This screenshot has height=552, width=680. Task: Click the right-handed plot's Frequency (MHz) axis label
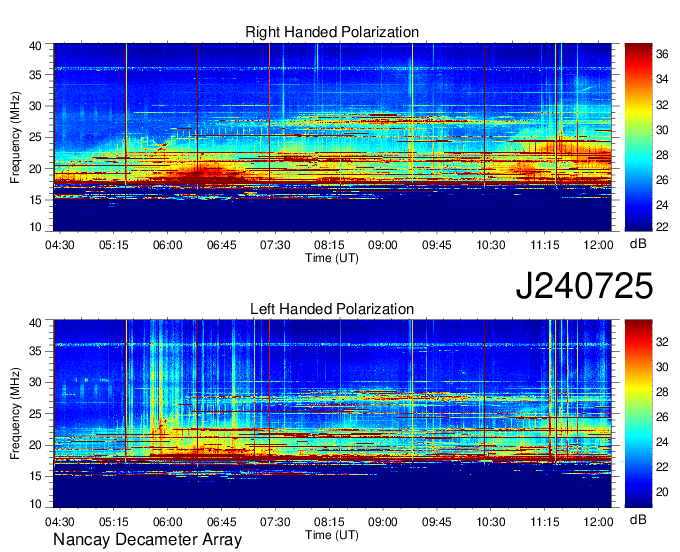coord(15,137)
